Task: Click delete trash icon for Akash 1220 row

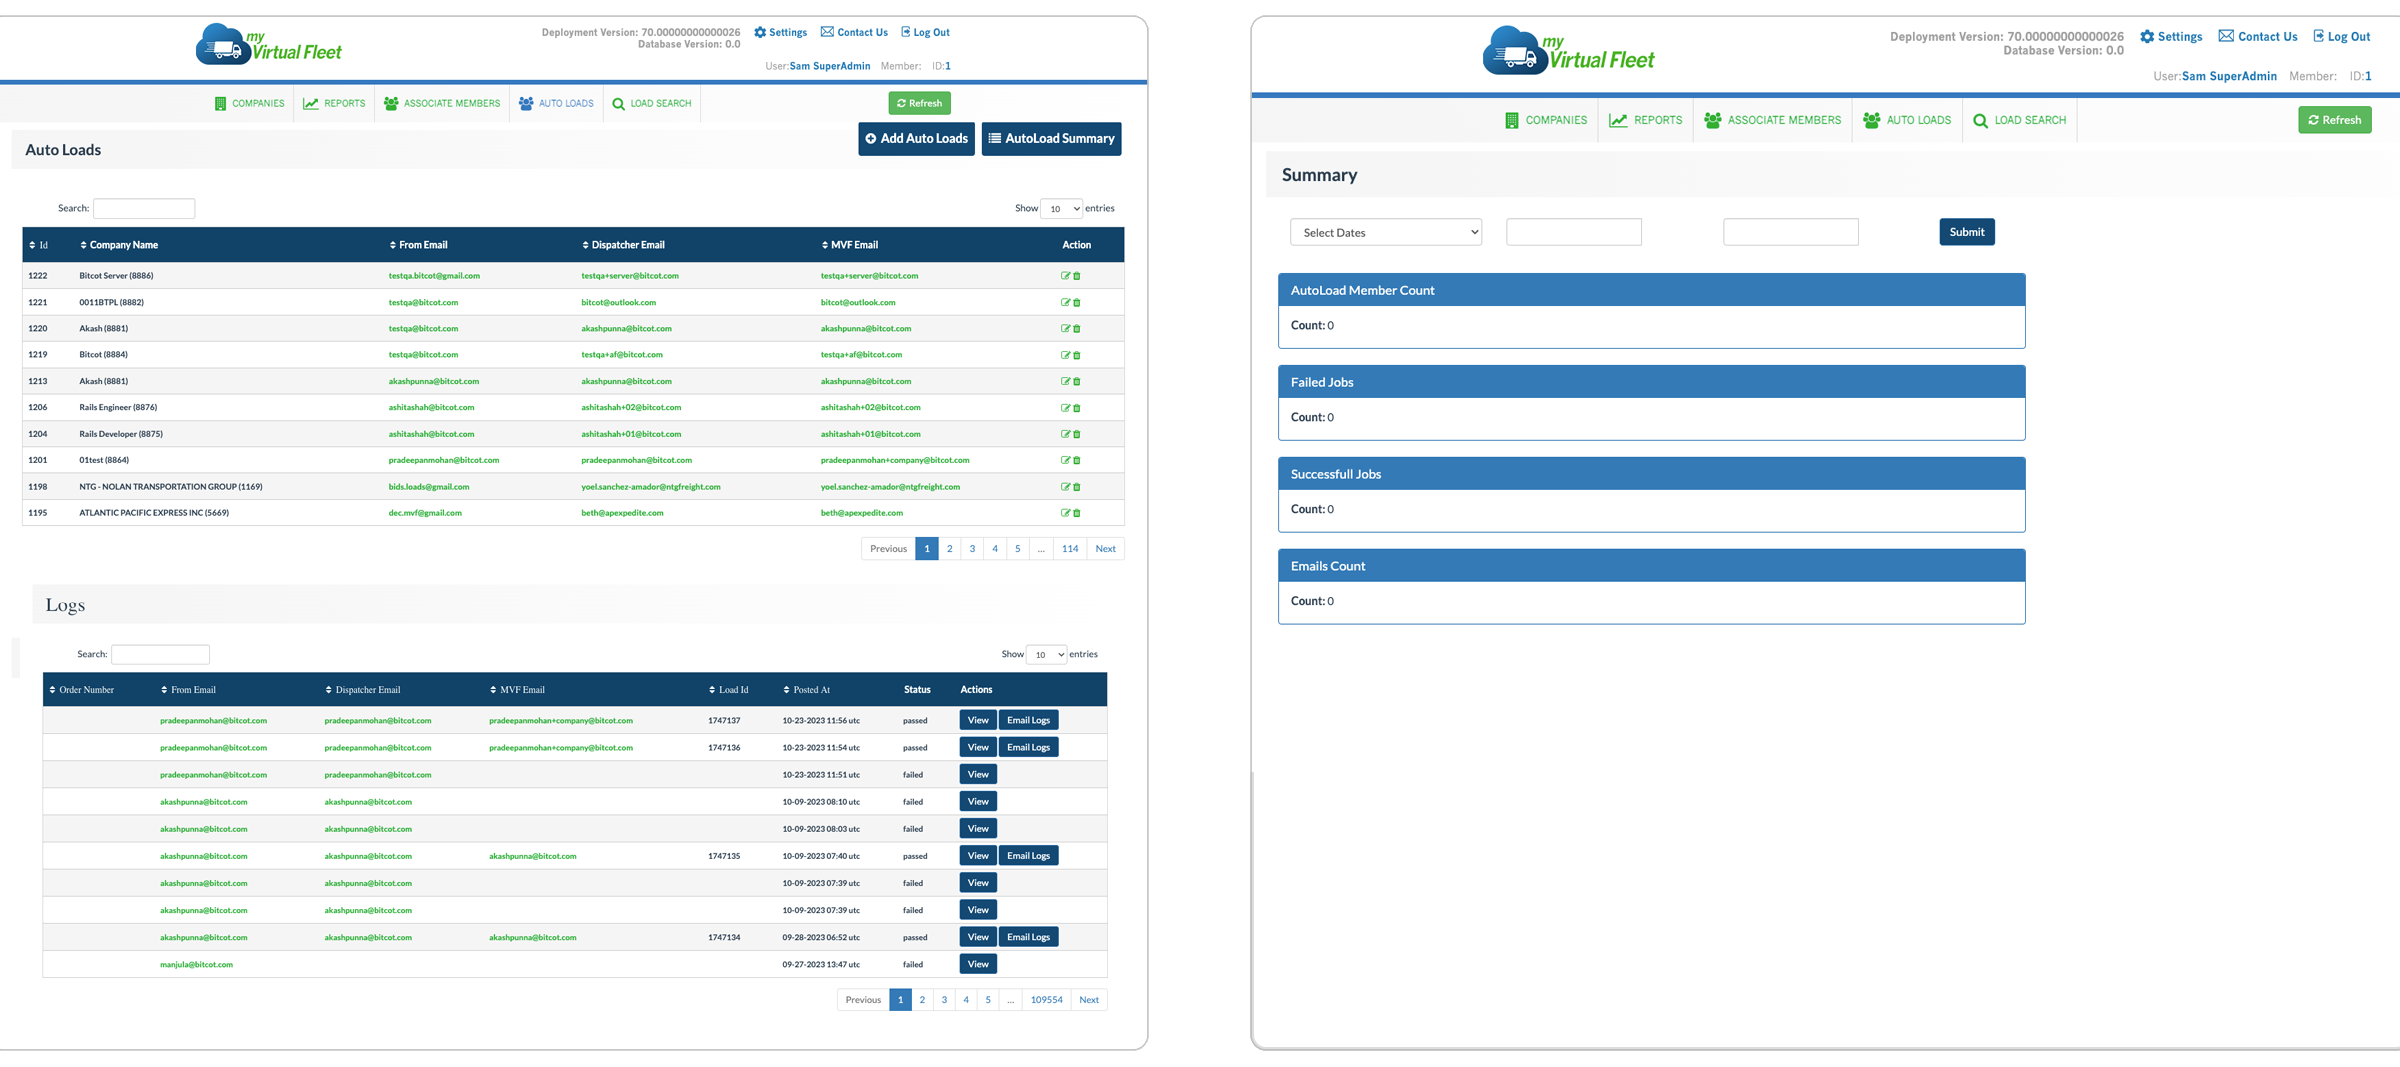Action: click(1077, 329)
